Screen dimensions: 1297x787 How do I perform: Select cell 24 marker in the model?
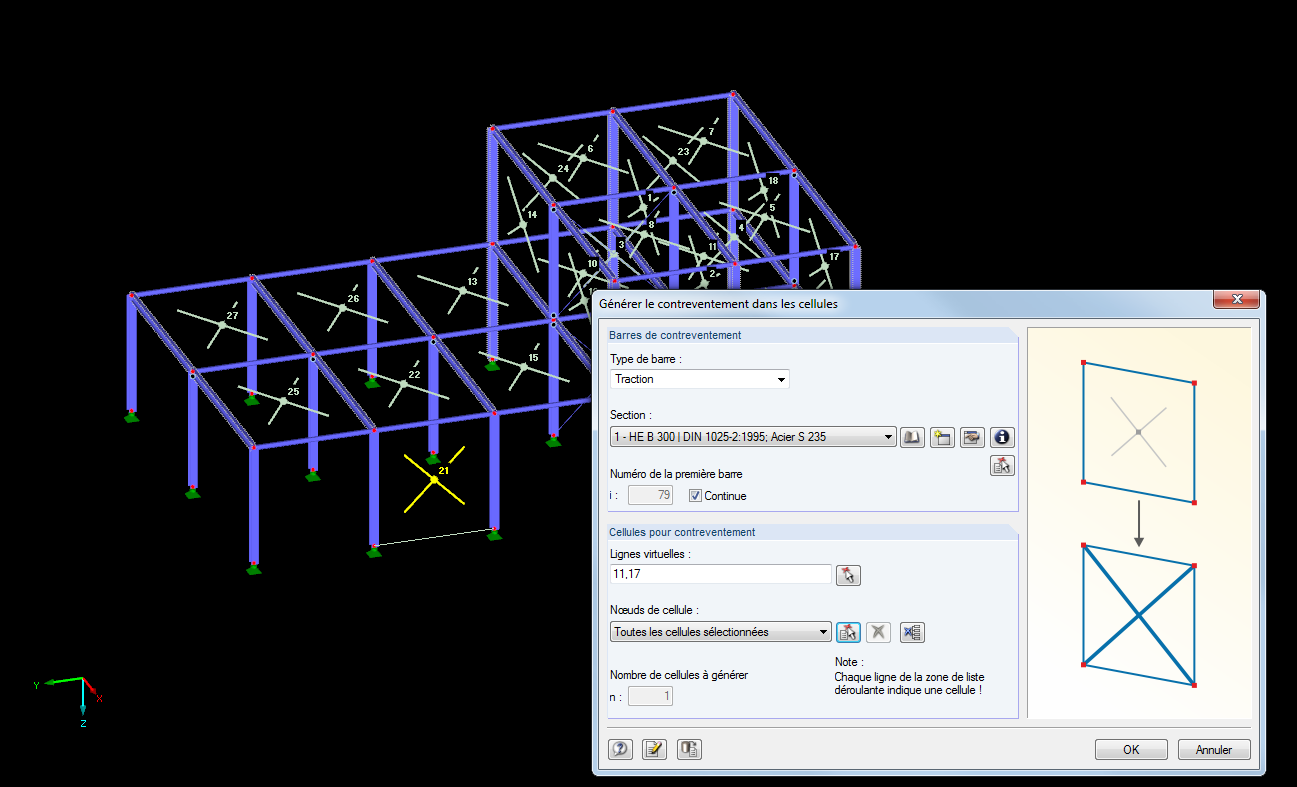[x=551, y=178]
